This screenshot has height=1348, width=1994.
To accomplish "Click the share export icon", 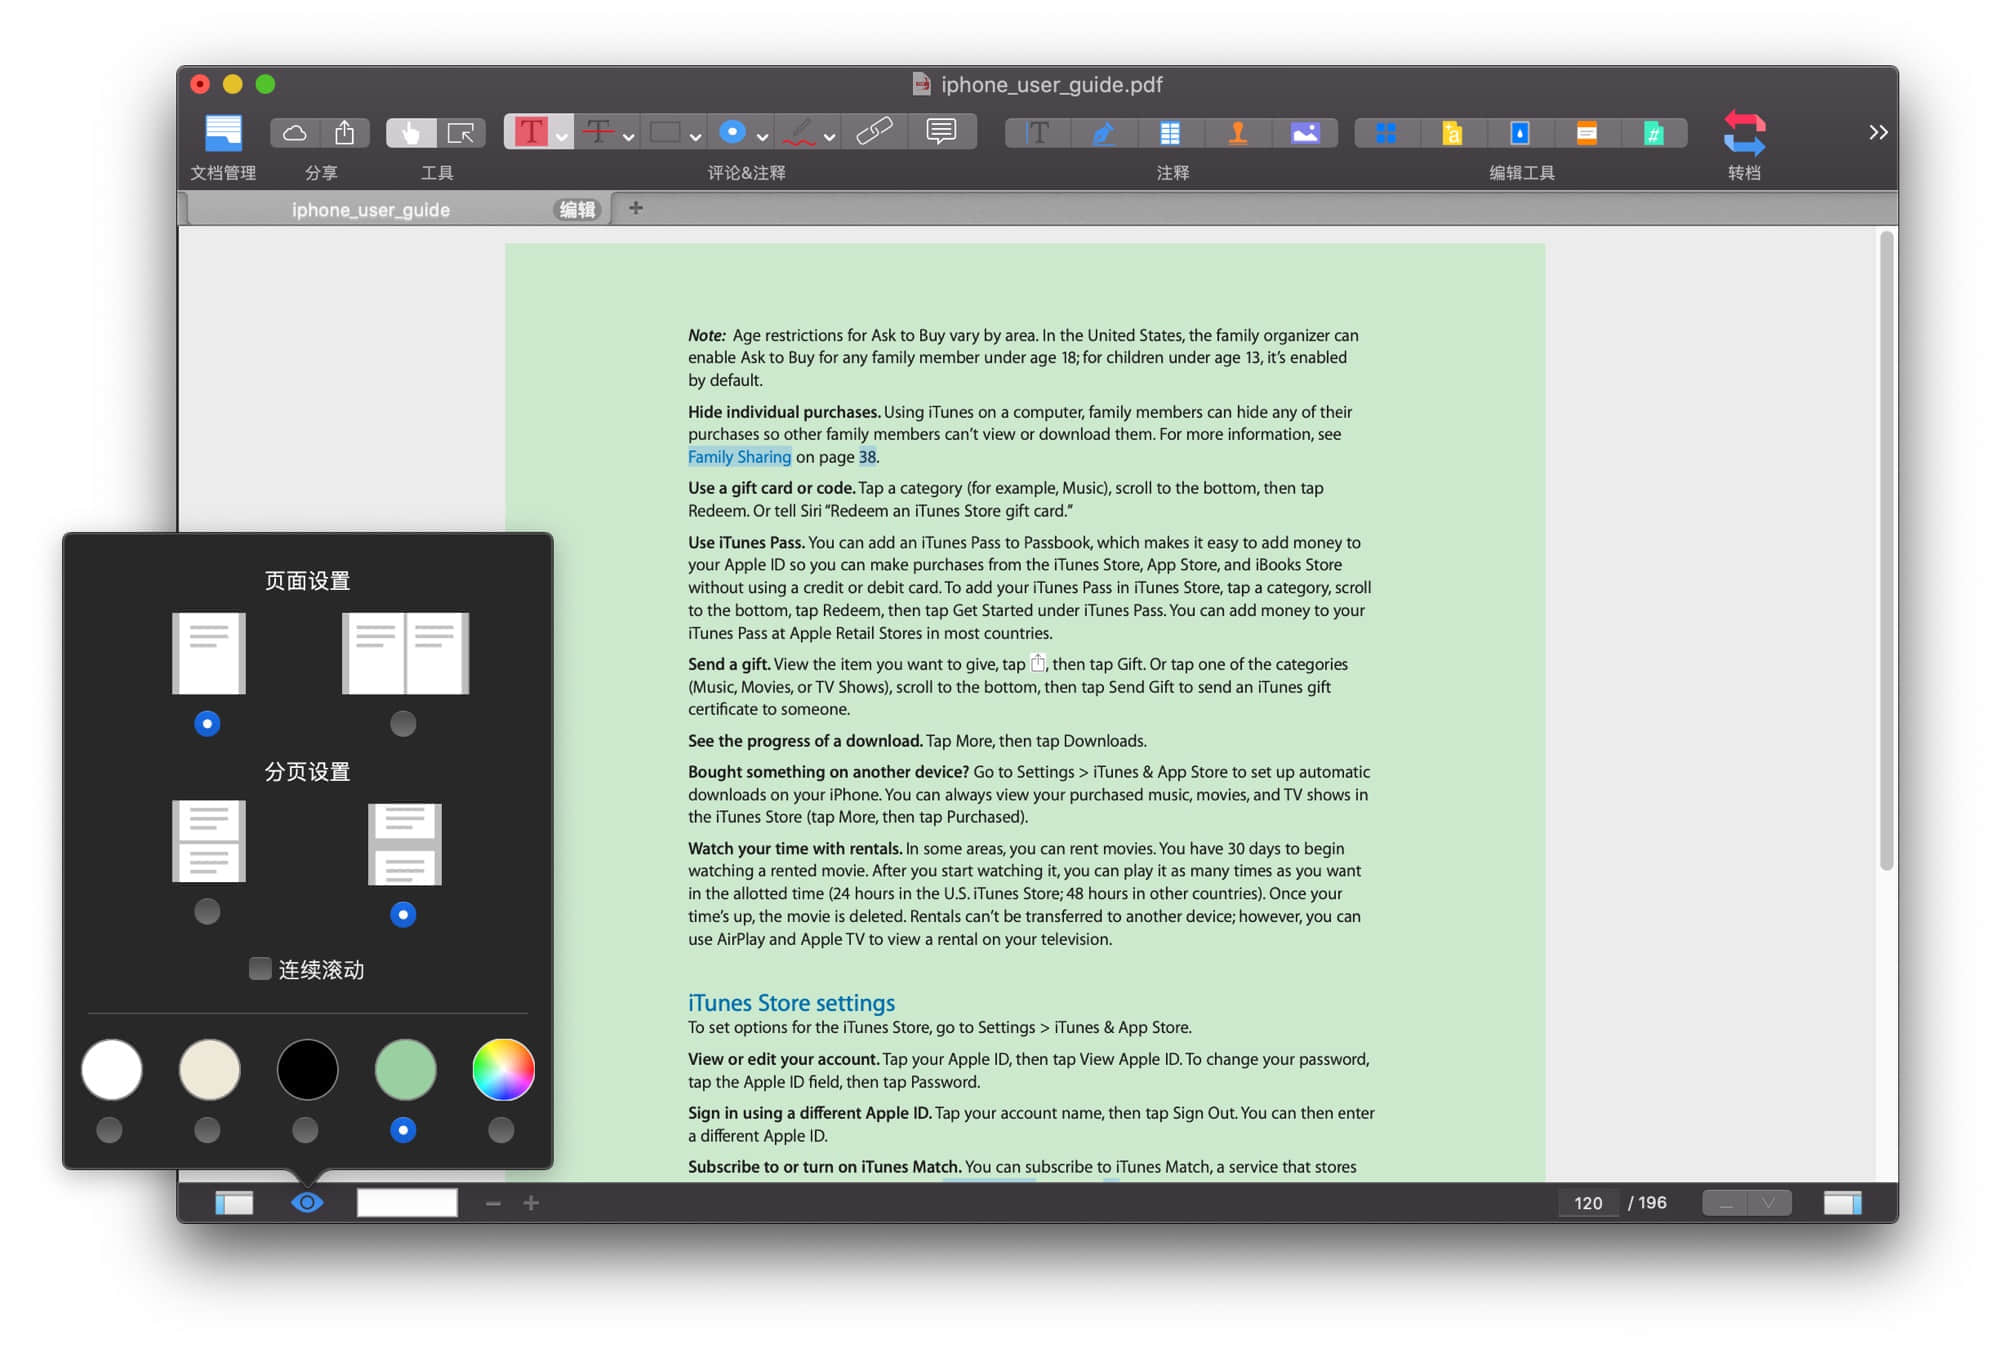I will pyautogui.click(x=344, y=133).
